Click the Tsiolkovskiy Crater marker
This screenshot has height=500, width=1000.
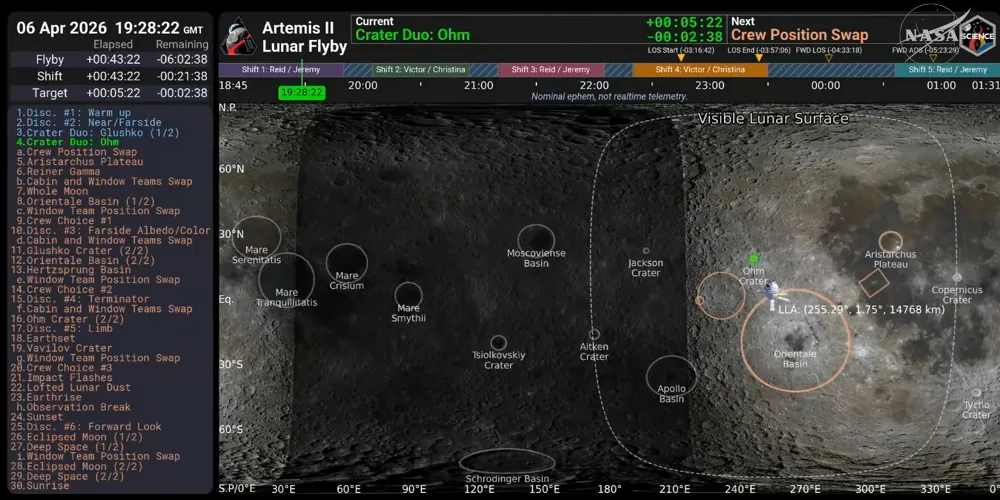(498, 343)
